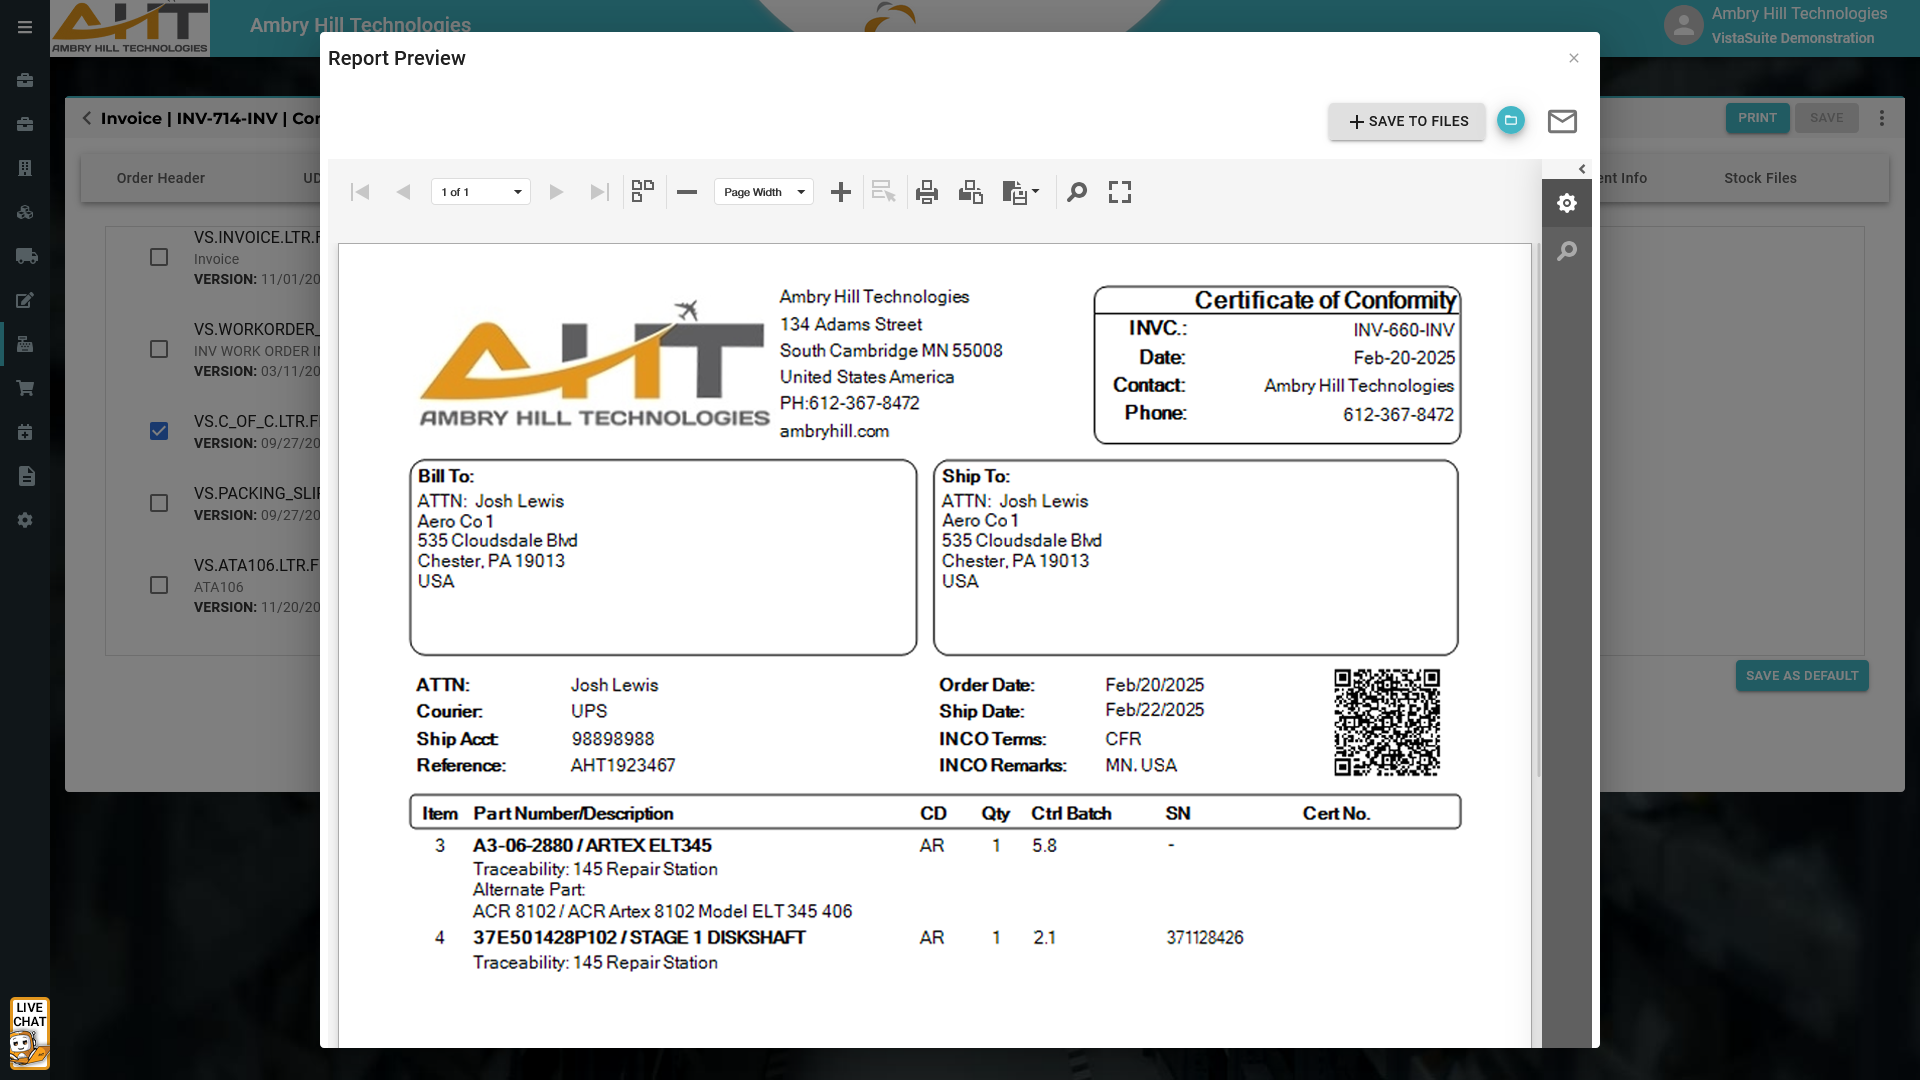Toggle multipage view mode icon

tap(643, 192)
